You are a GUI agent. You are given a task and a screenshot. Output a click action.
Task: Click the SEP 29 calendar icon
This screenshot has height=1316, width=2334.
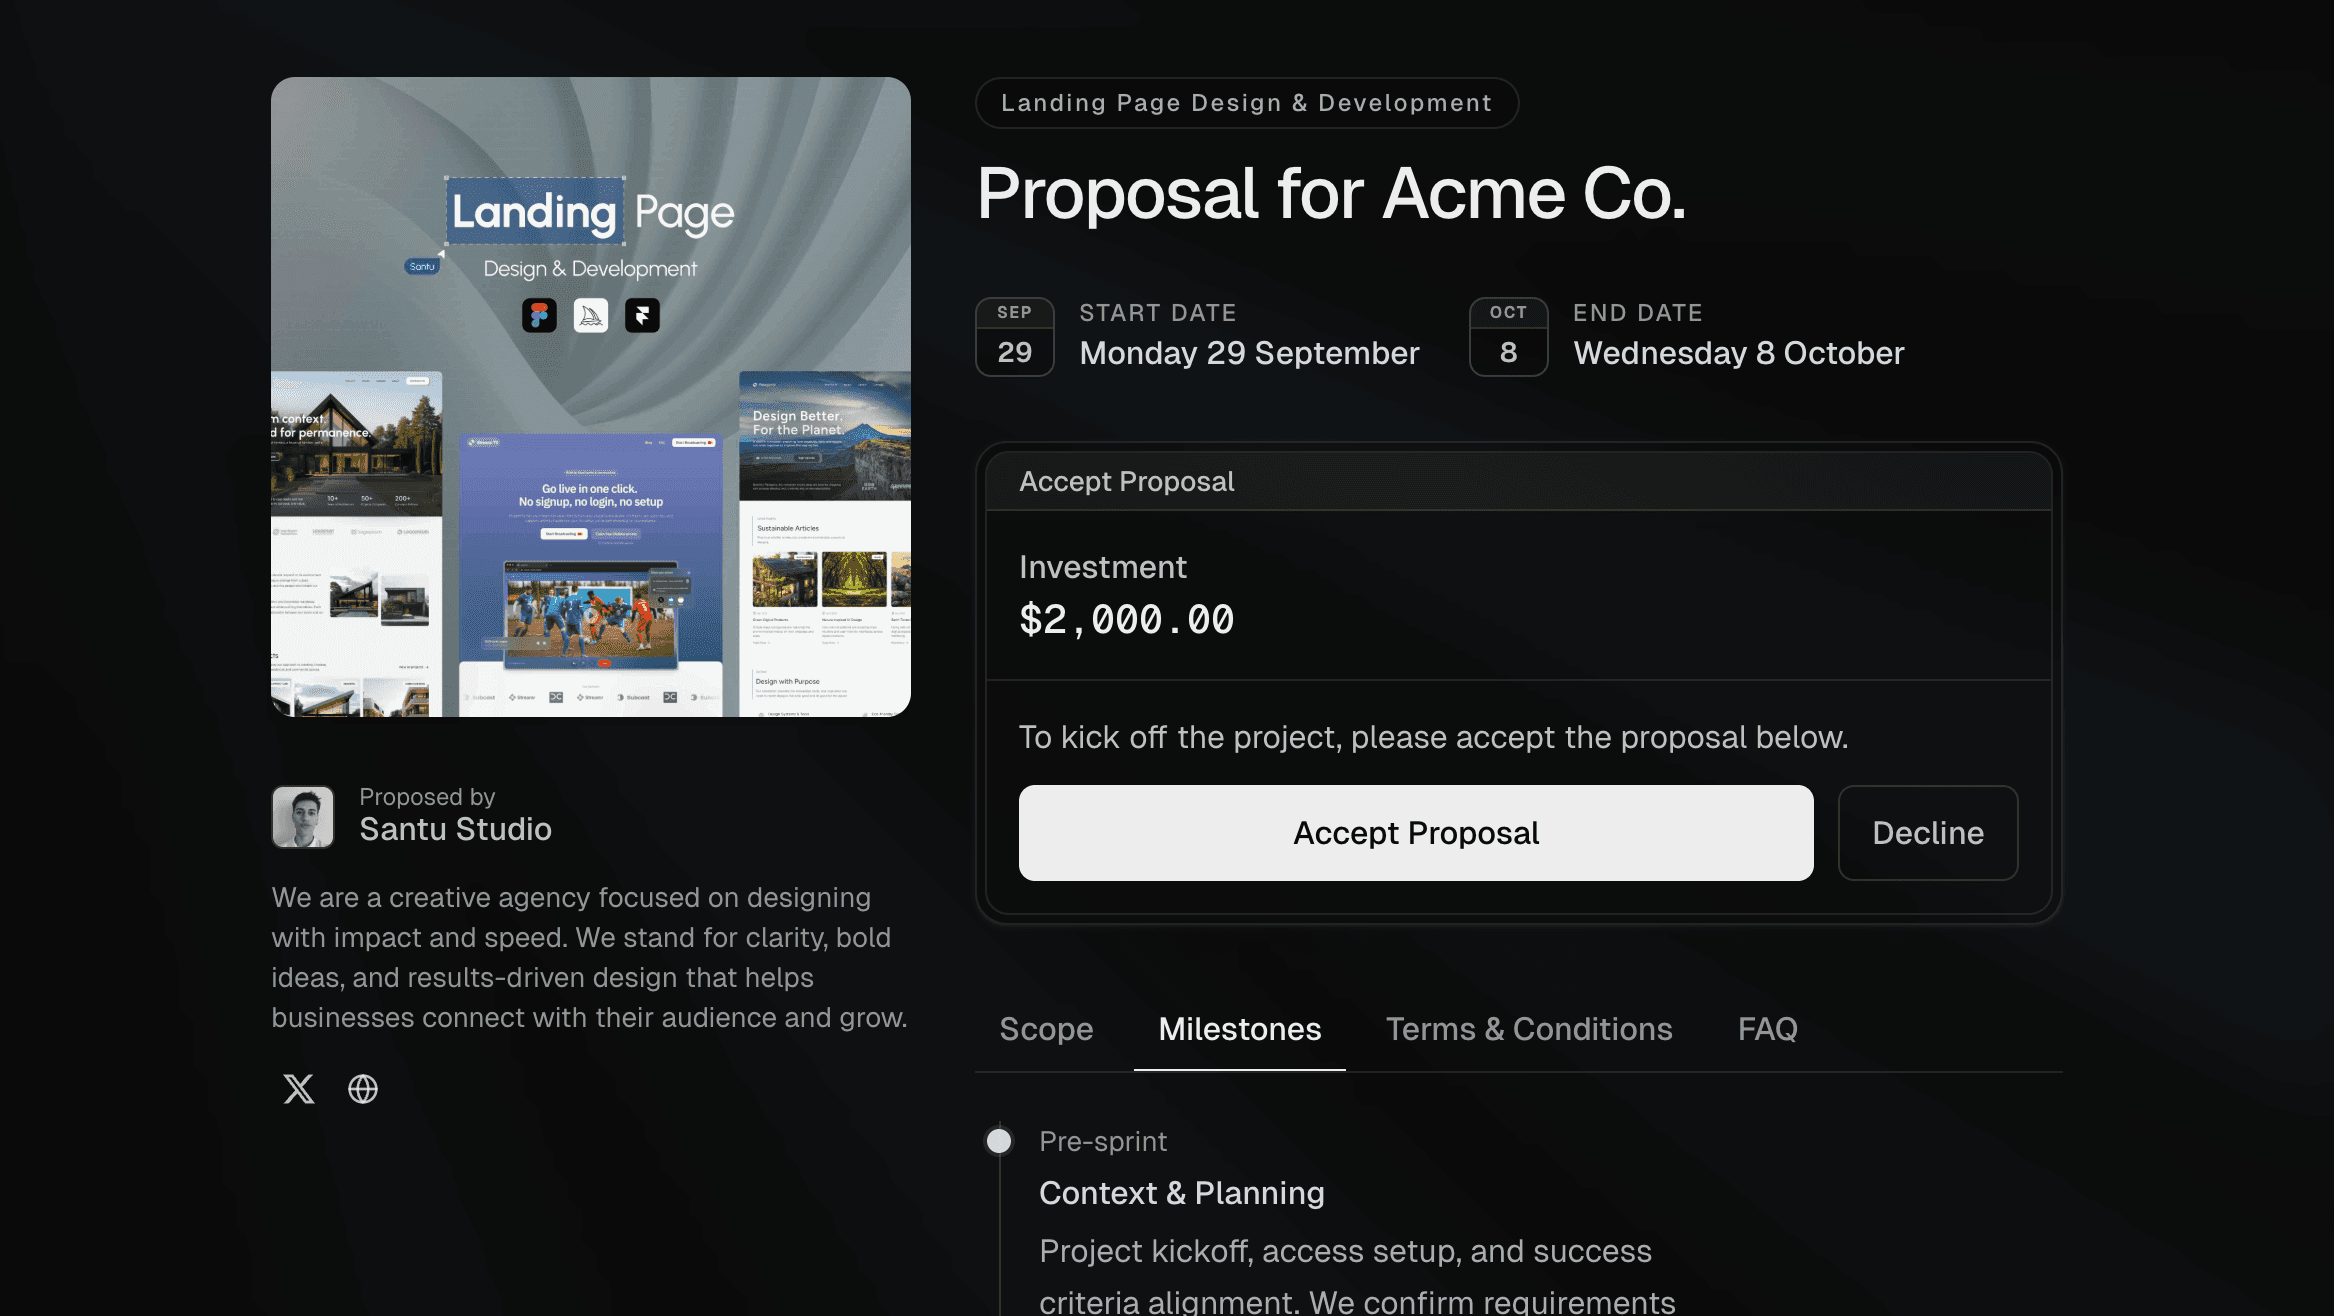coord(1014,337)
